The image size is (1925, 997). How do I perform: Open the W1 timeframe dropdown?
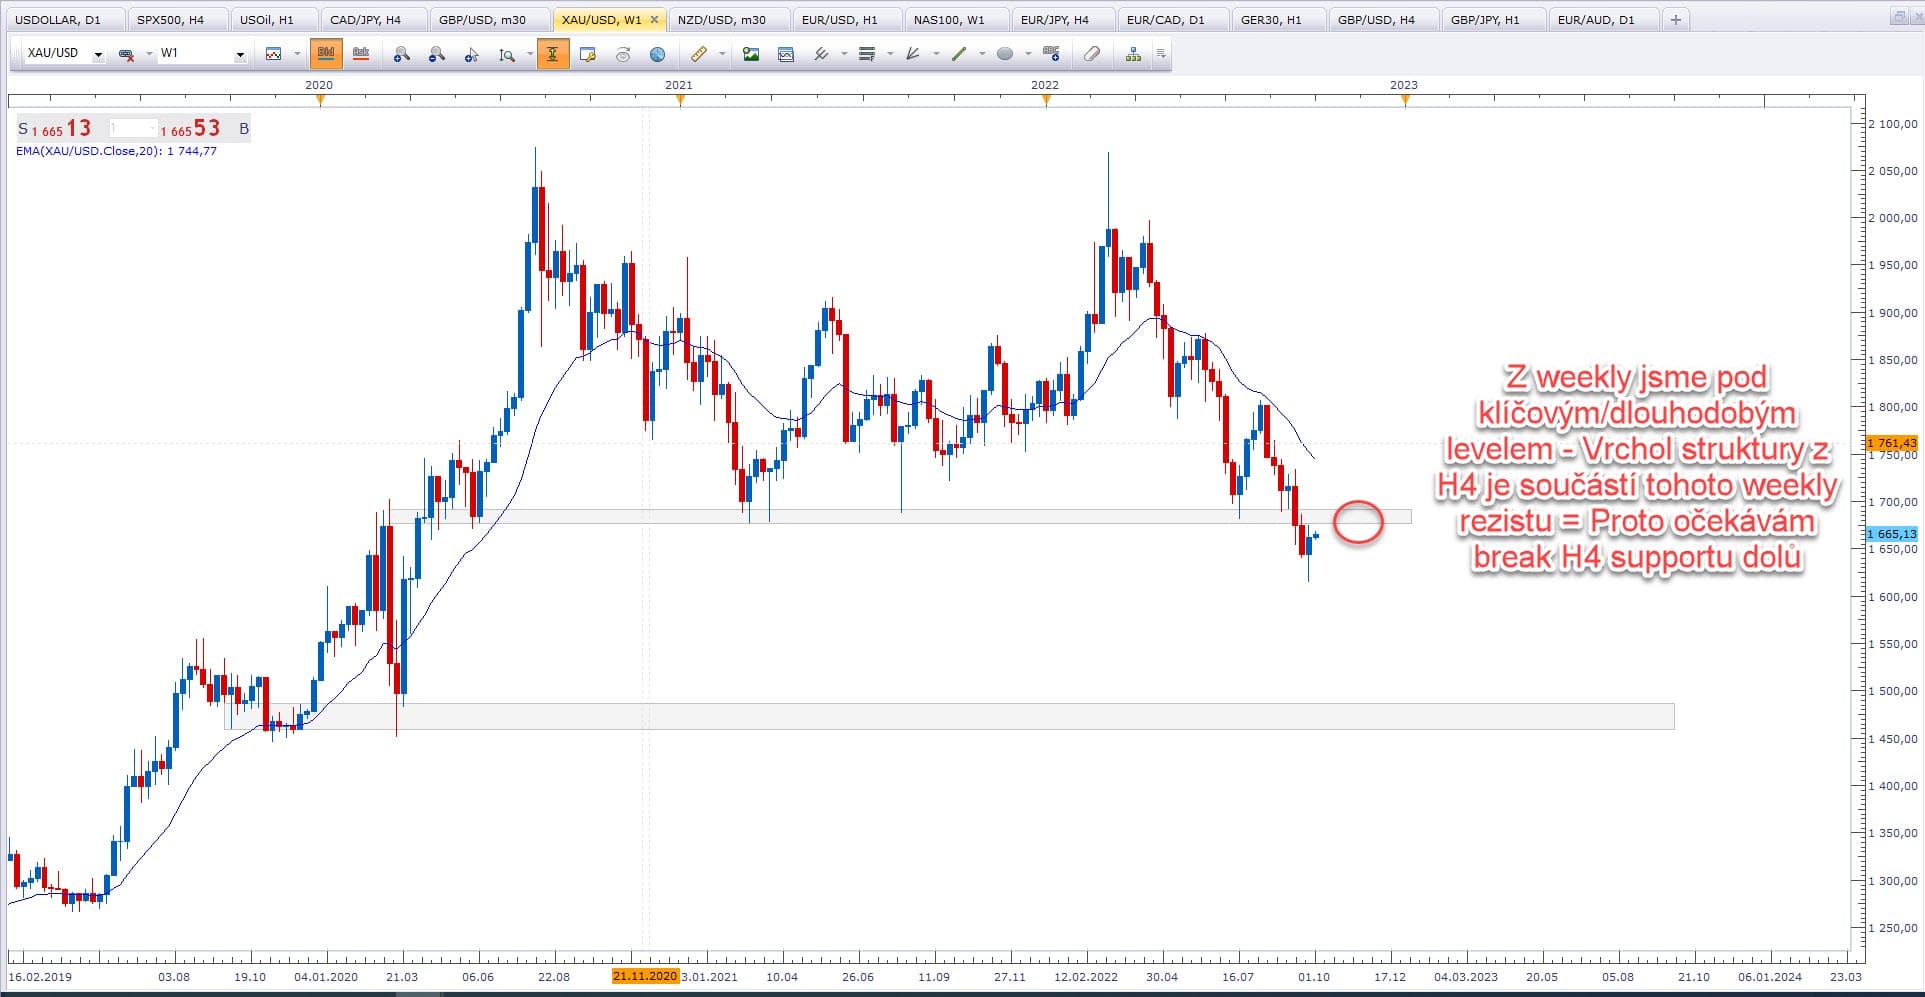(240, 55)
